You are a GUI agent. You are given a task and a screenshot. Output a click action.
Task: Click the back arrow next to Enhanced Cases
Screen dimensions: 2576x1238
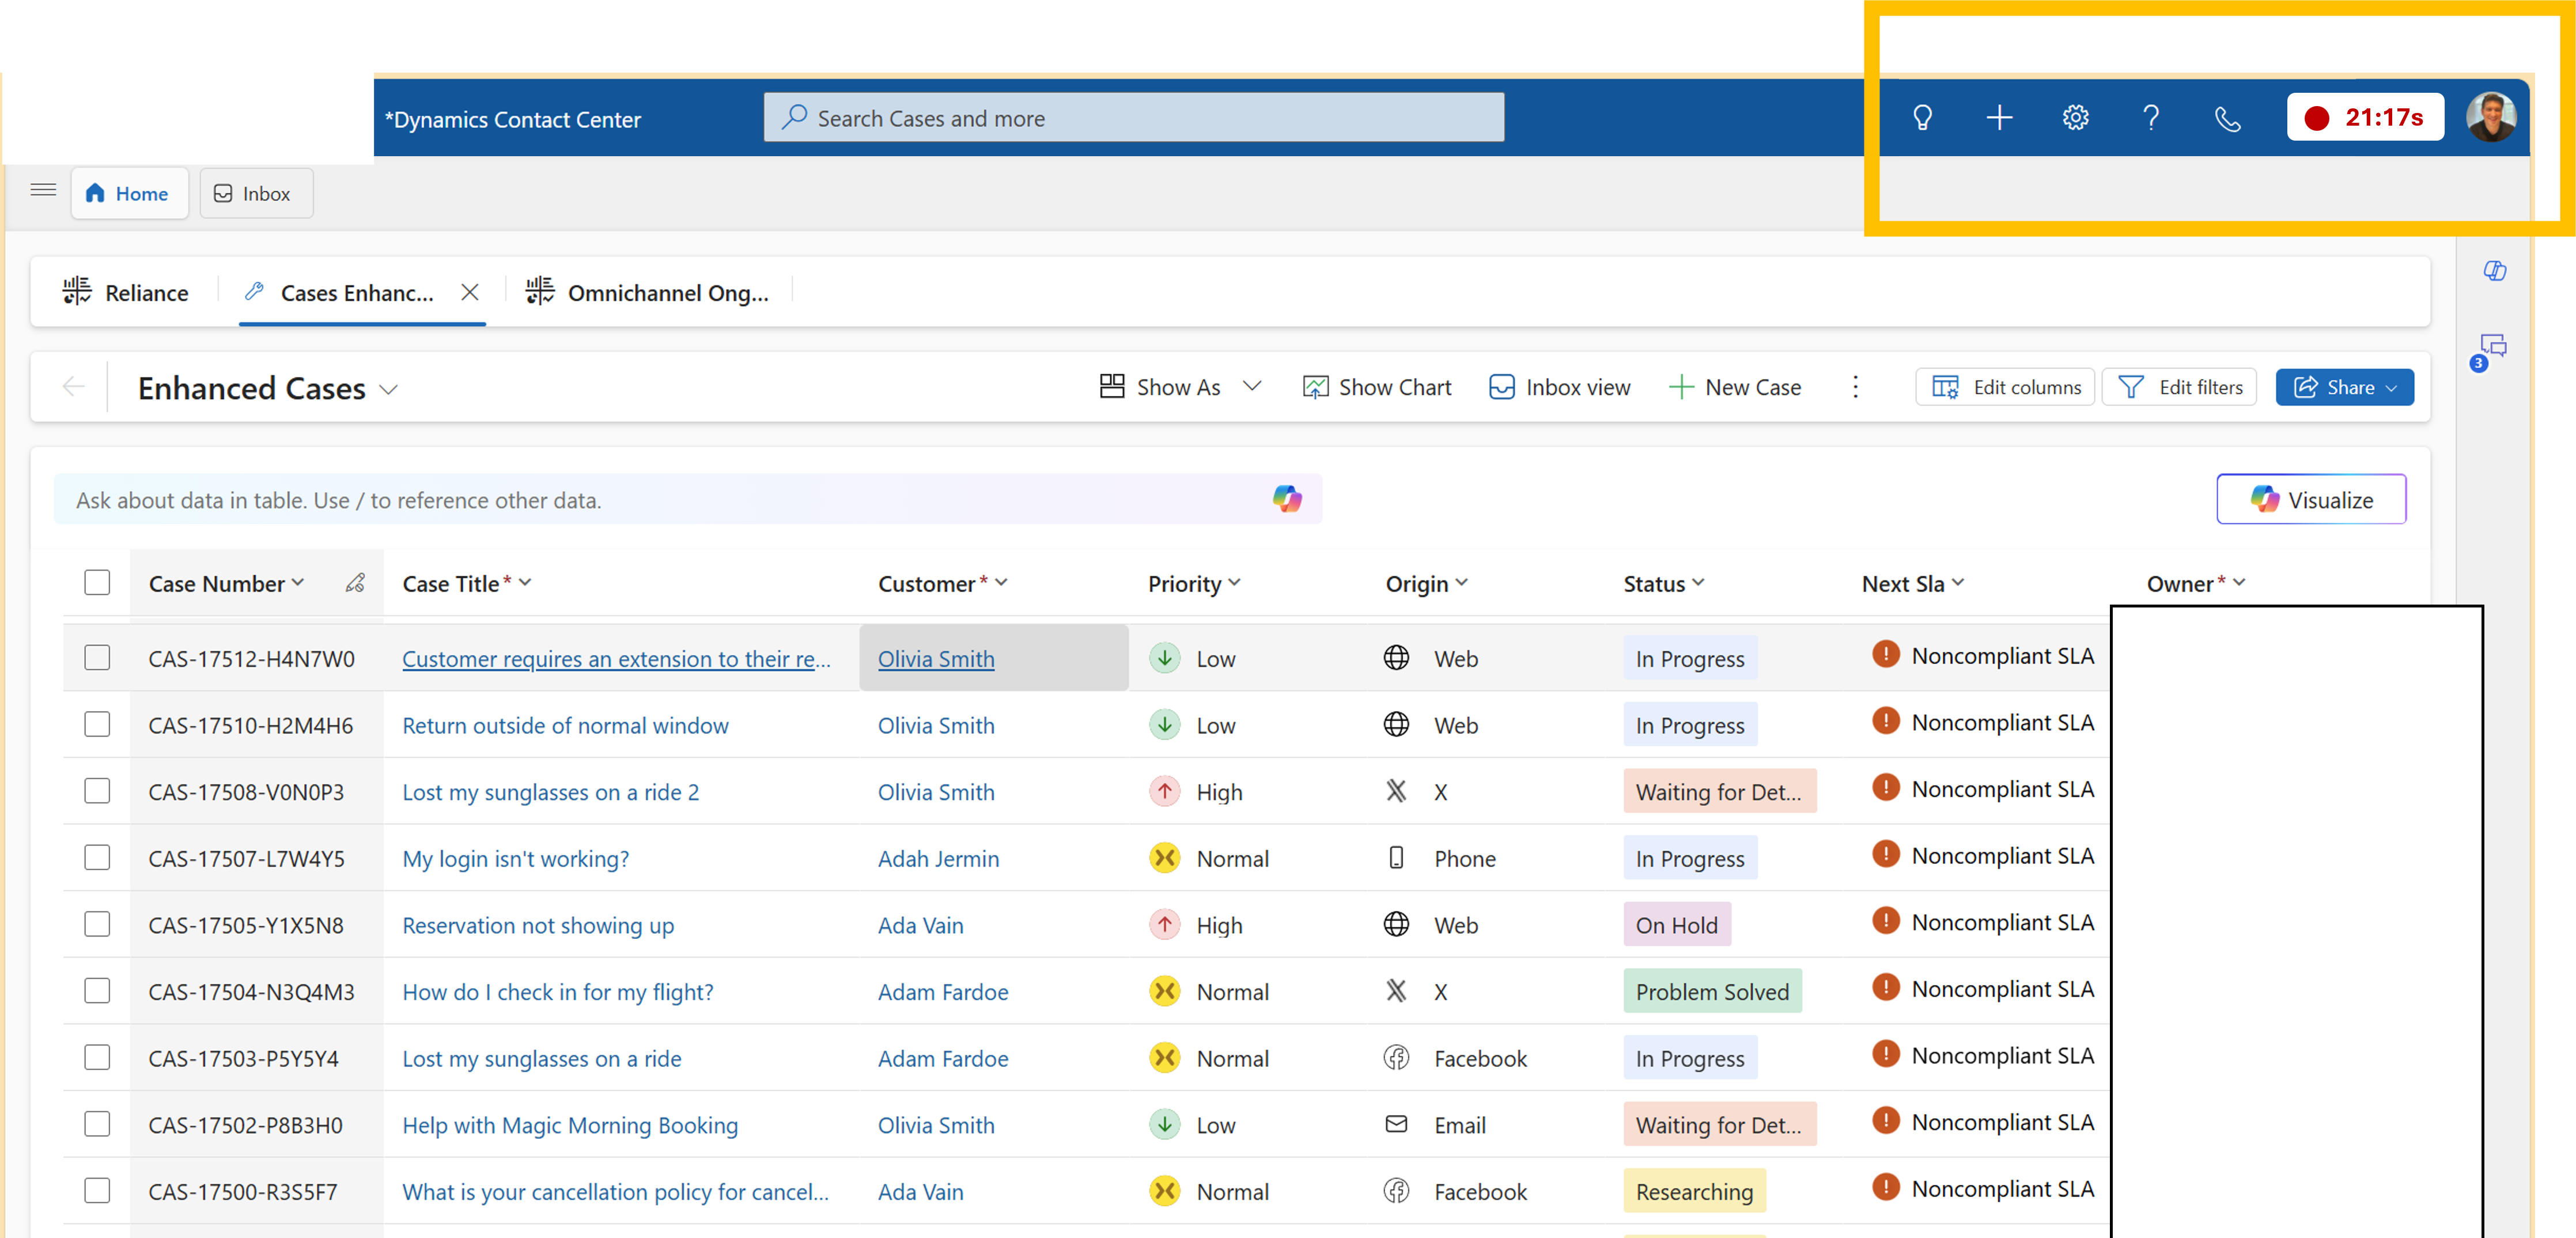(x=73, y=387)
